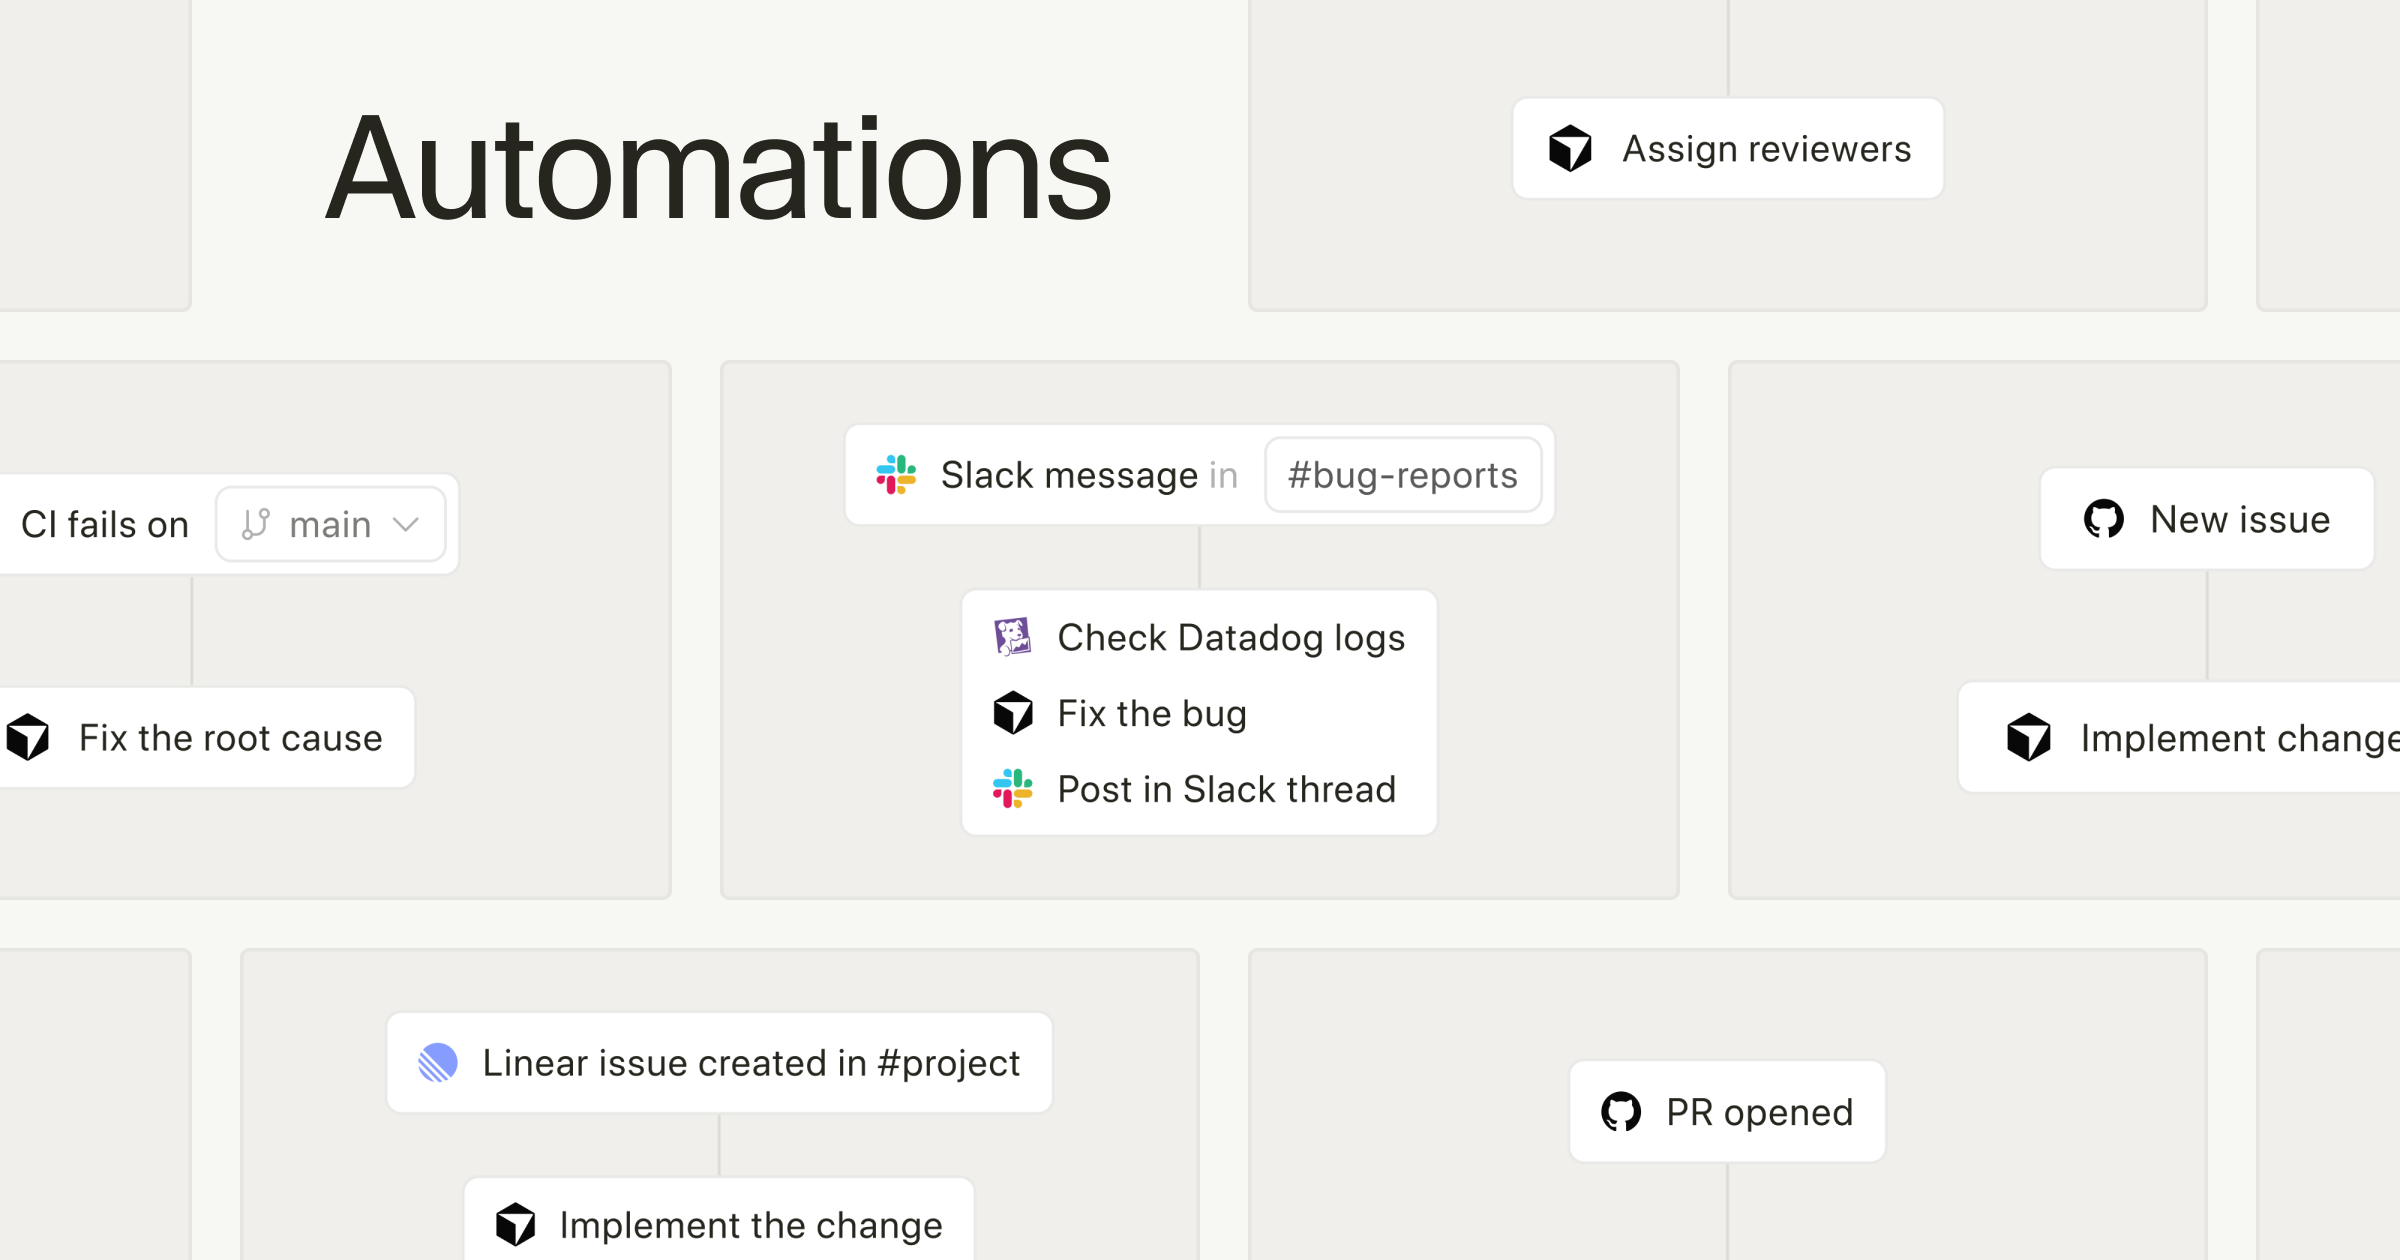The height and width of the screenshot is (1260, 2400).
Task: Select the Datadog icon beside Check Datadog logs
Action: pyautogui.click(x=1012, y=637)
